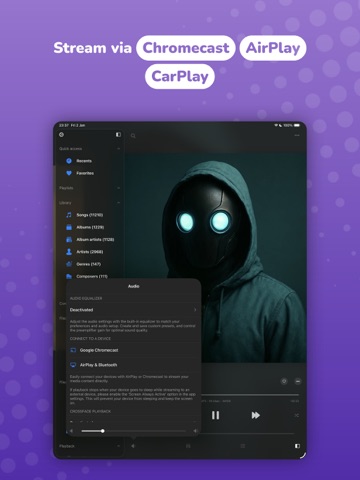Open Recents from Quick access
This screenshot has width=360, height=480.
tap(80, 161)
